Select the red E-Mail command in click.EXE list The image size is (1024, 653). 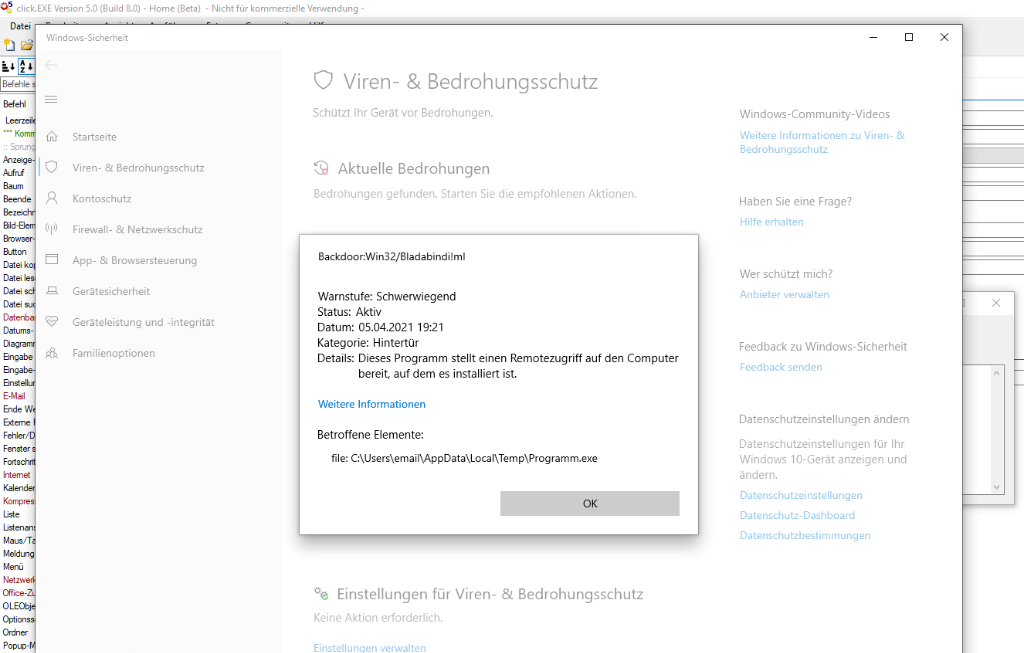[14, 396]
